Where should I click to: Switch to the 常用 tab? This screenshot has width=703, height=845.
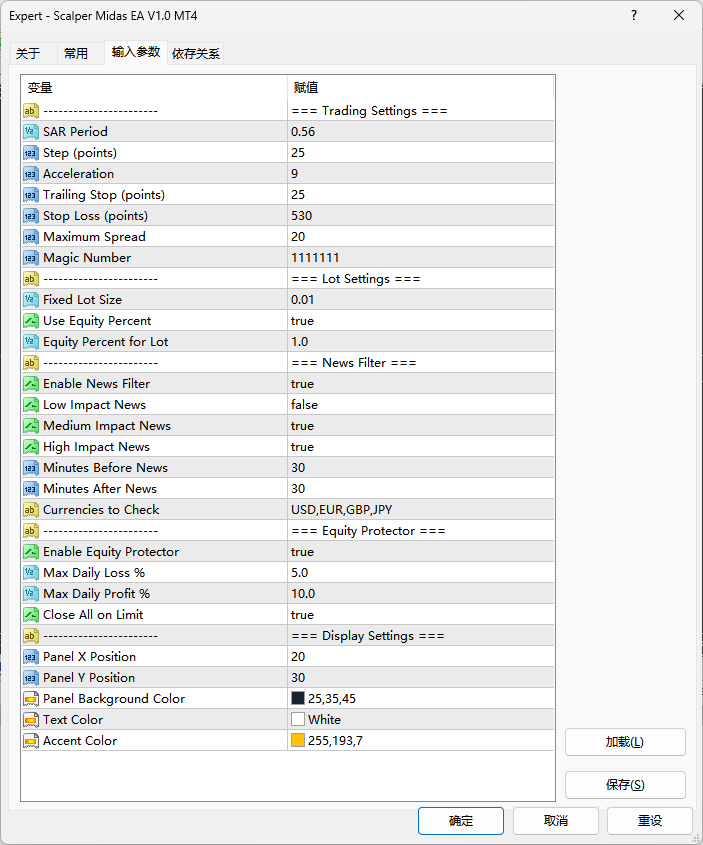click(76, 54)
